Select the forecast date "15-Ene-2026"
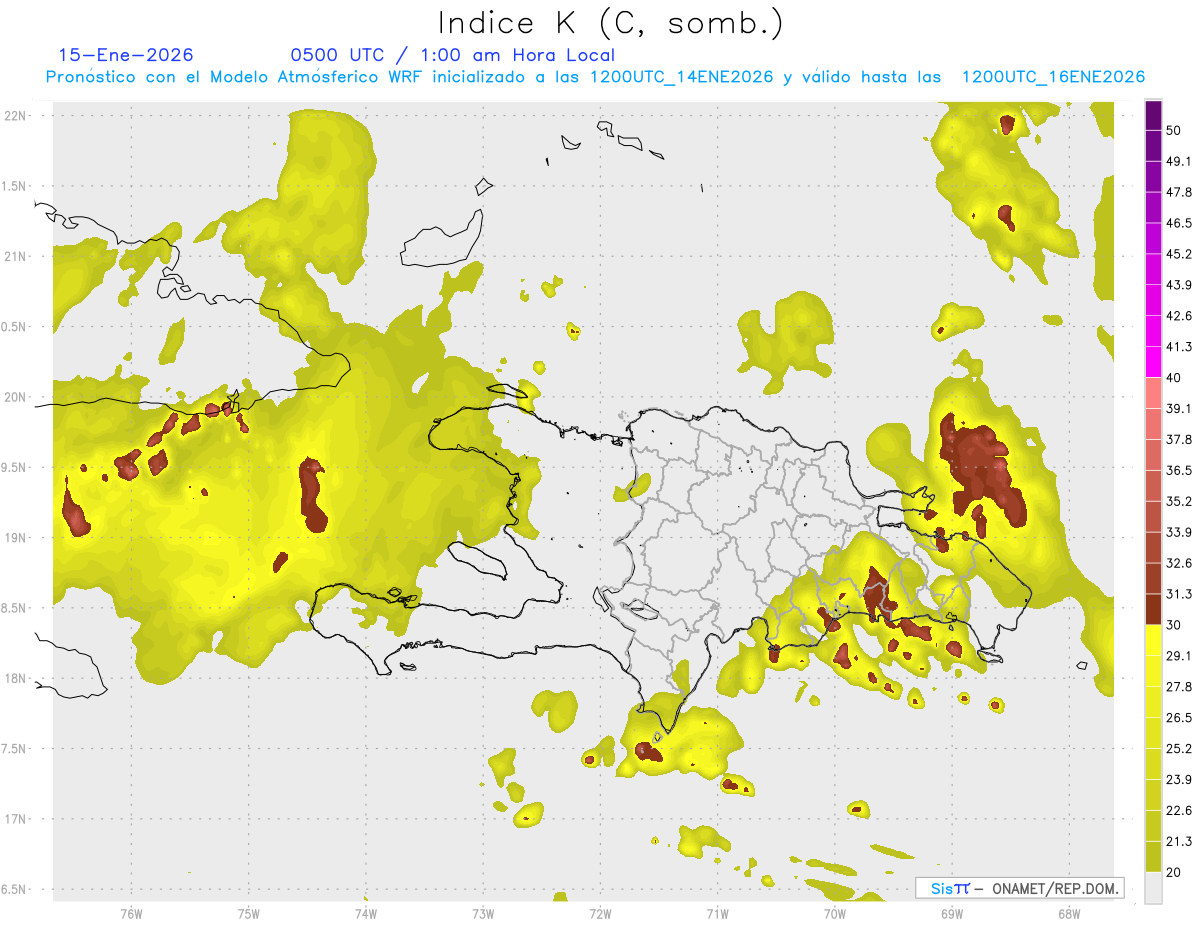This screenshot has width=1200, height=927. click(x=126, y=55)
